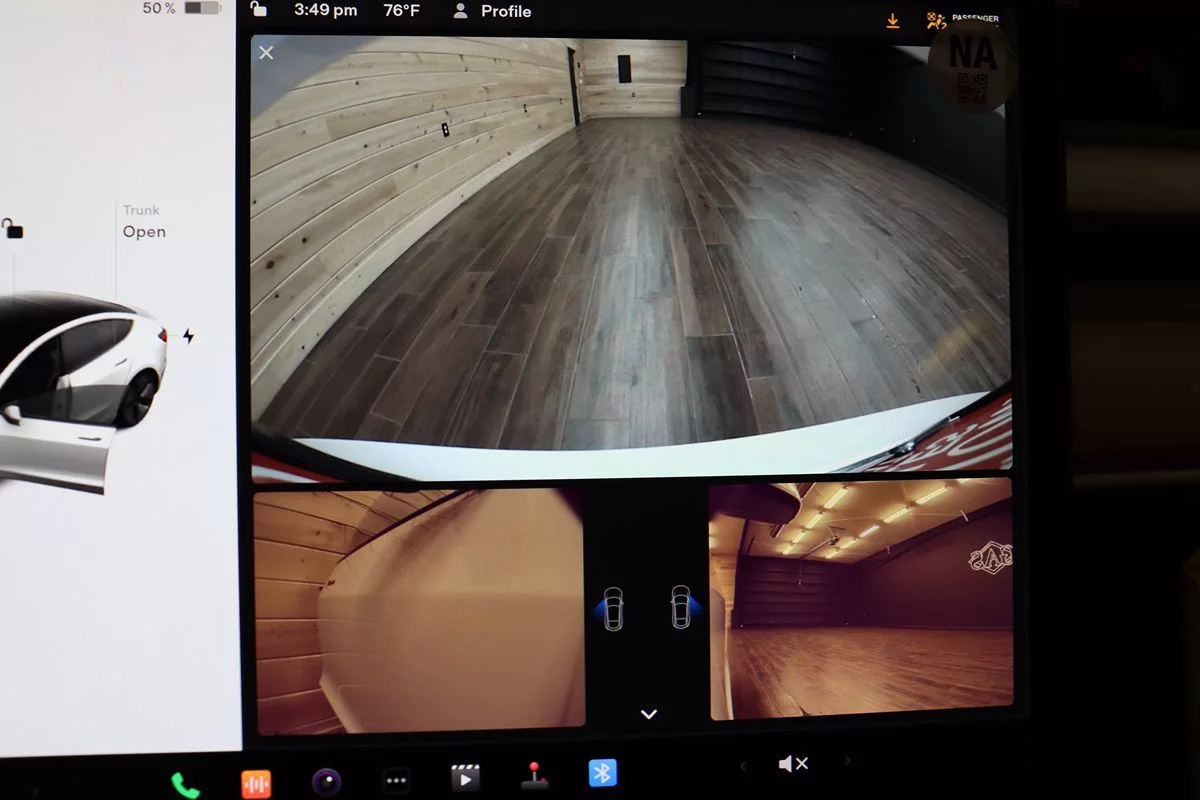Open the all apps three-dot launcher
1200x800 pixels.
pos(396,780)
